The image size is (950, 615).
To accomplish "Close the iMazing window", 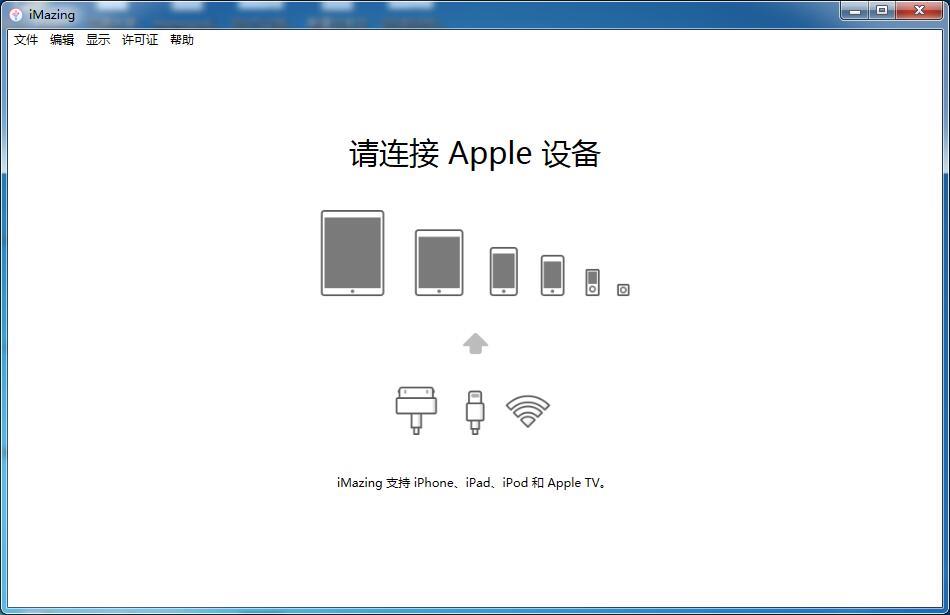I will (x=919, y=10).
